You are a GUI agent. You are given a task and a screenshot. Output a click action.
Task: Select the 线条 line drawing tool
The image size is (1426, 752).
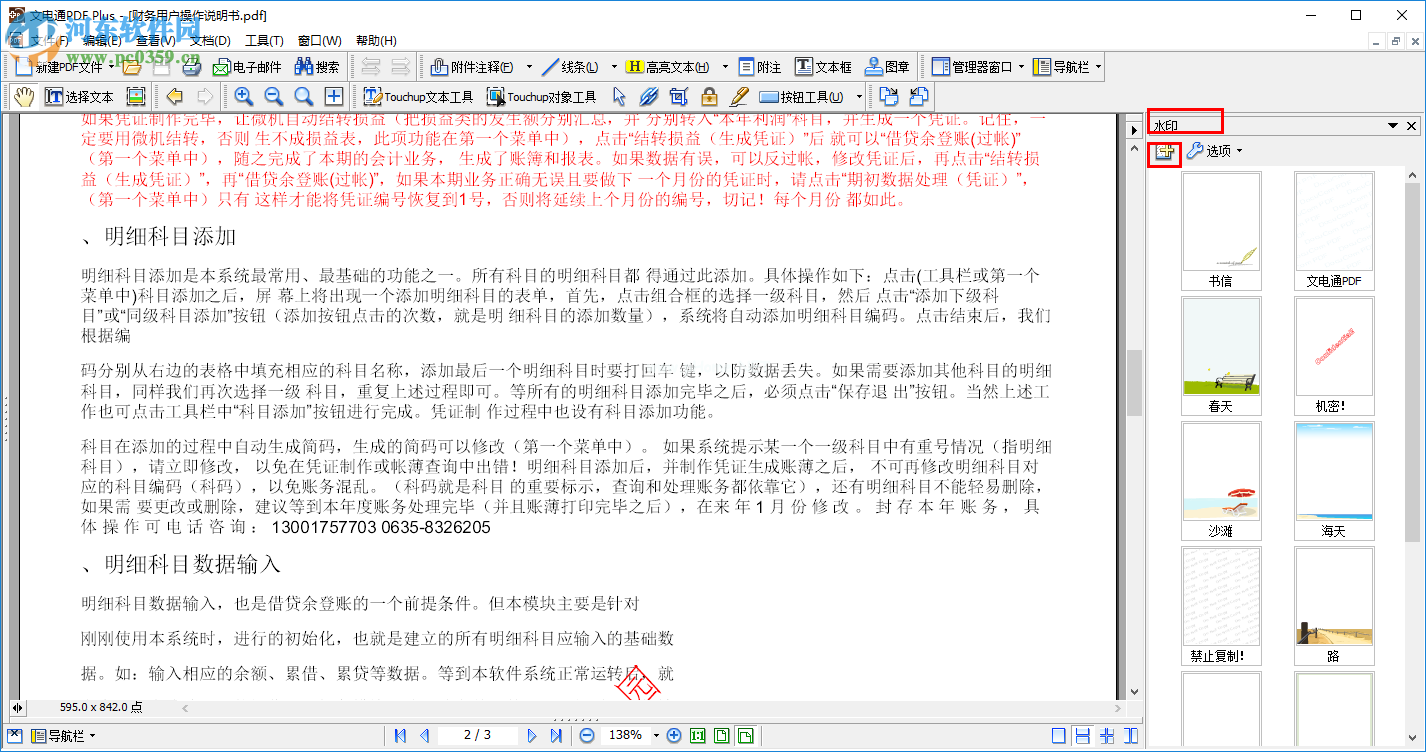(x=570, y=67)
